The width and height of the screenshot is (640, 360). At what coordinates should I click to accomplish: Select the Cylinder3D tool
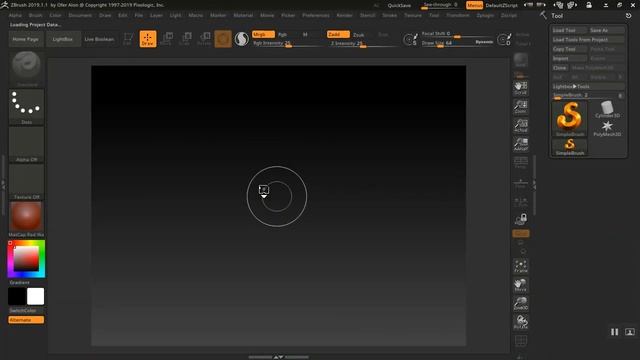607,109
